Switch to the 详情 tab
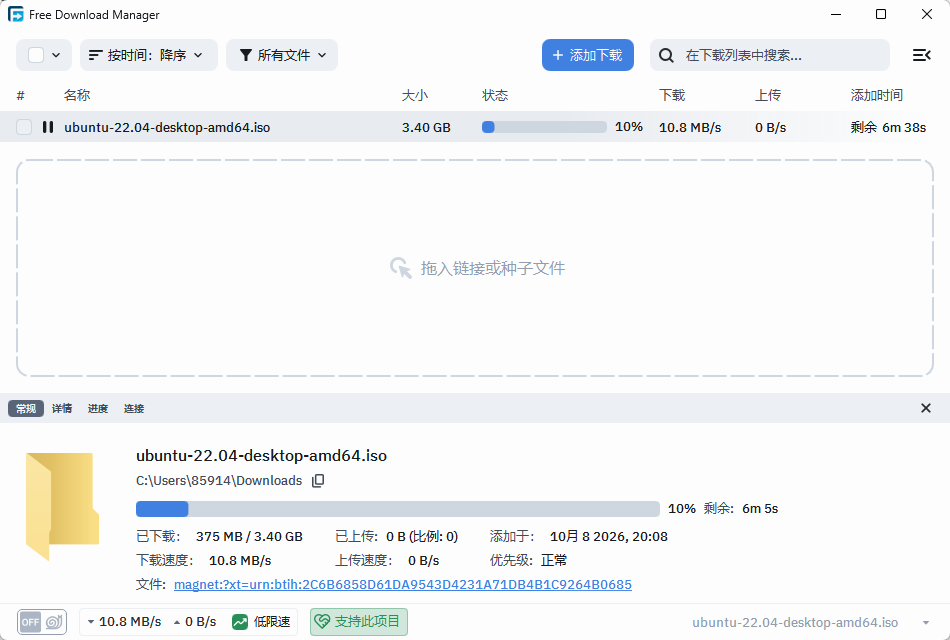Viewport: 950px width, 640px height. coord(62,408)
